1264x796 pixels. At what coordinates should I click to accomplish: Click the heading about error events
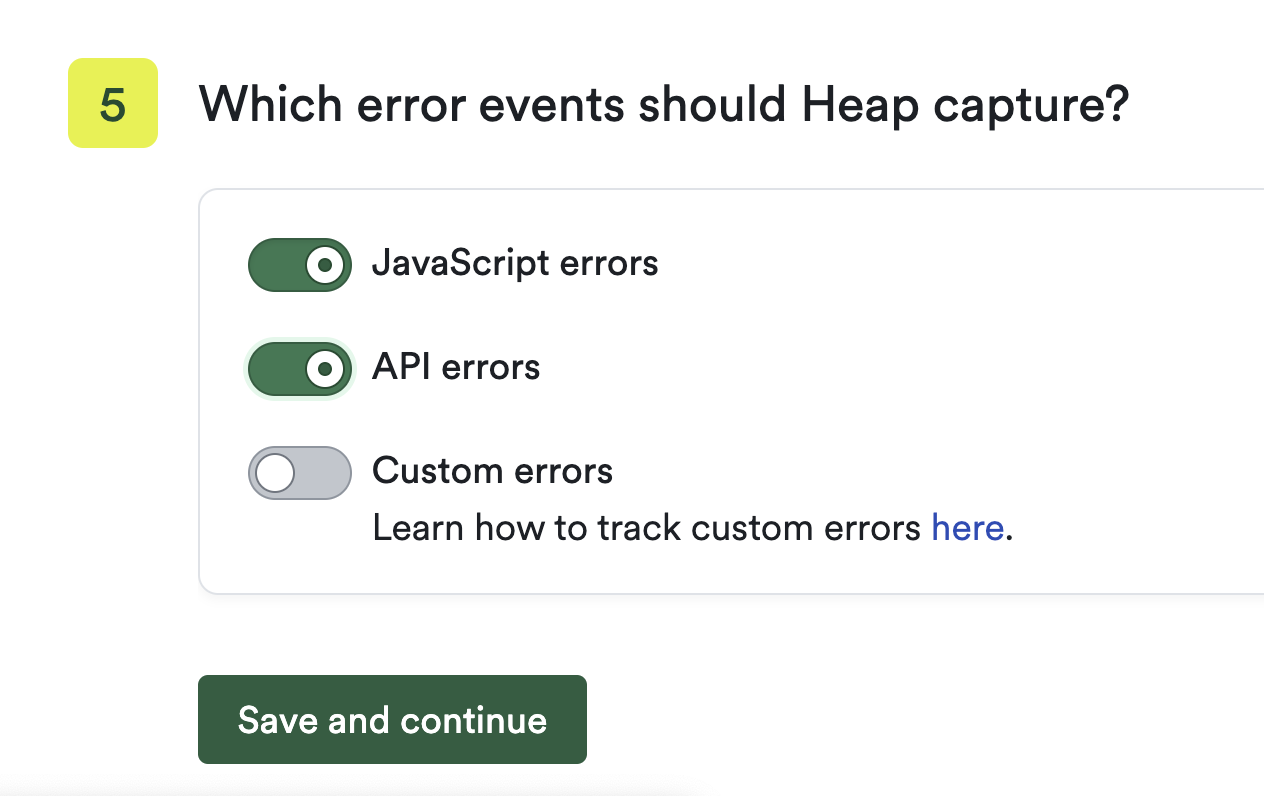(x=665, y=104)
